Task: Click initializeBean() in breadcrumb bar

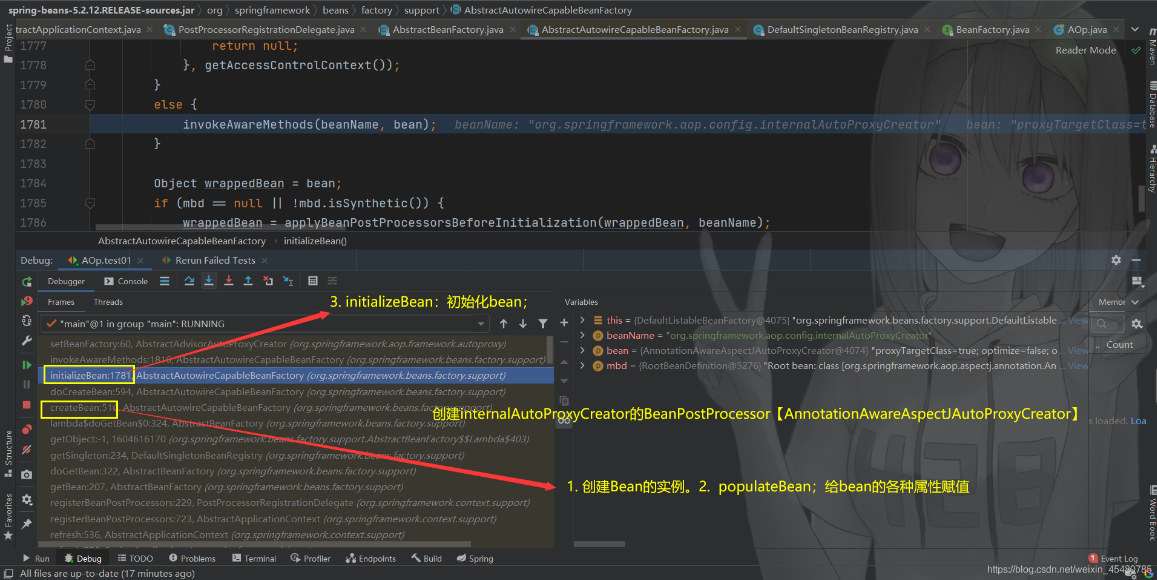Action: [314, 241]
